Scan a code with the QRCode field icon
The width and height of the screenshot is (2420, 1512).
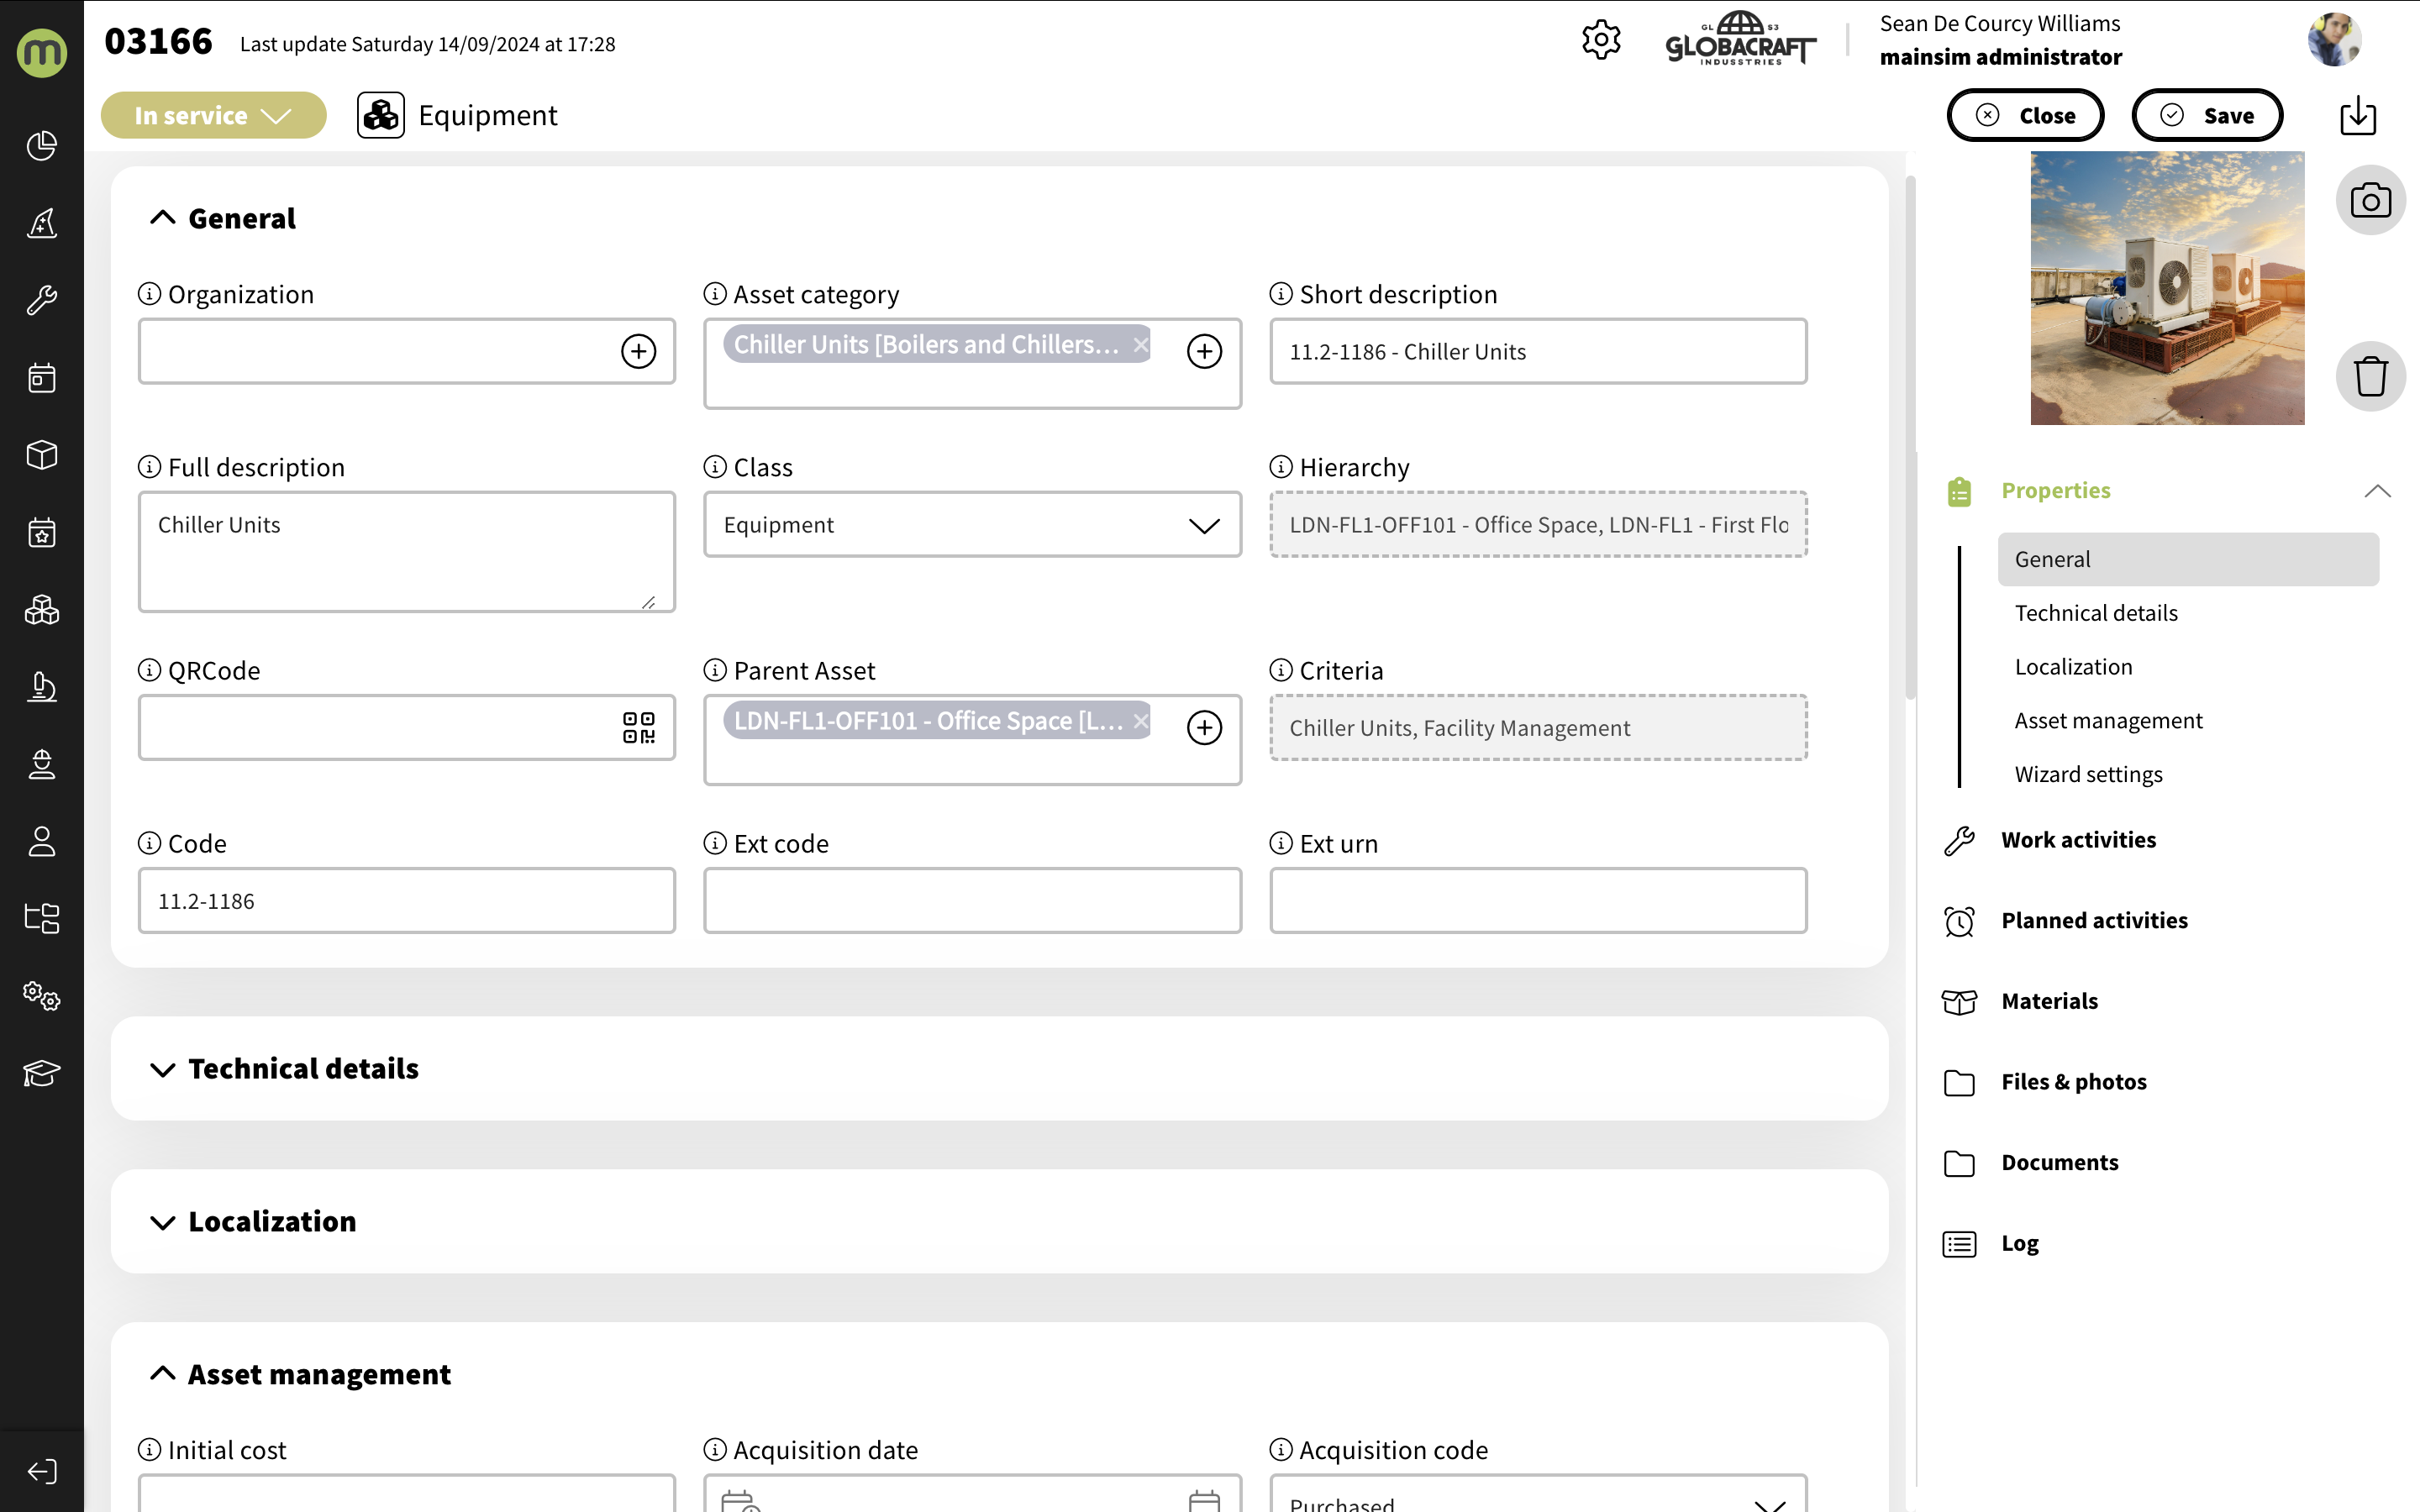click(x=638, y=728)
